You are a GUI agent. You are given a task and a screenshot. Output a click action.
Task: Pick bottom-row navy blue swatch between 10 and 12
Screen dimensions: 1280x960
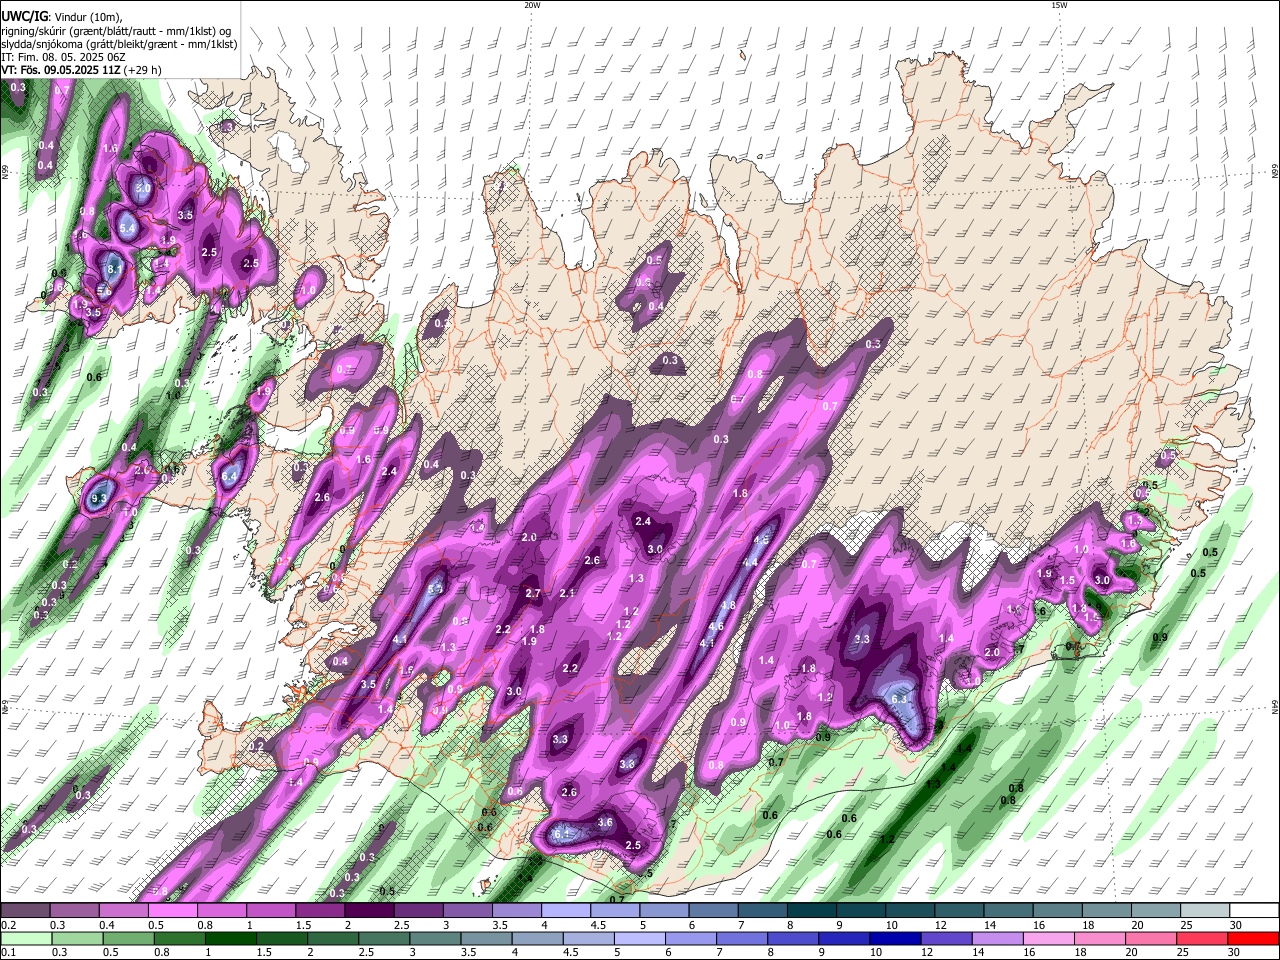895,938
